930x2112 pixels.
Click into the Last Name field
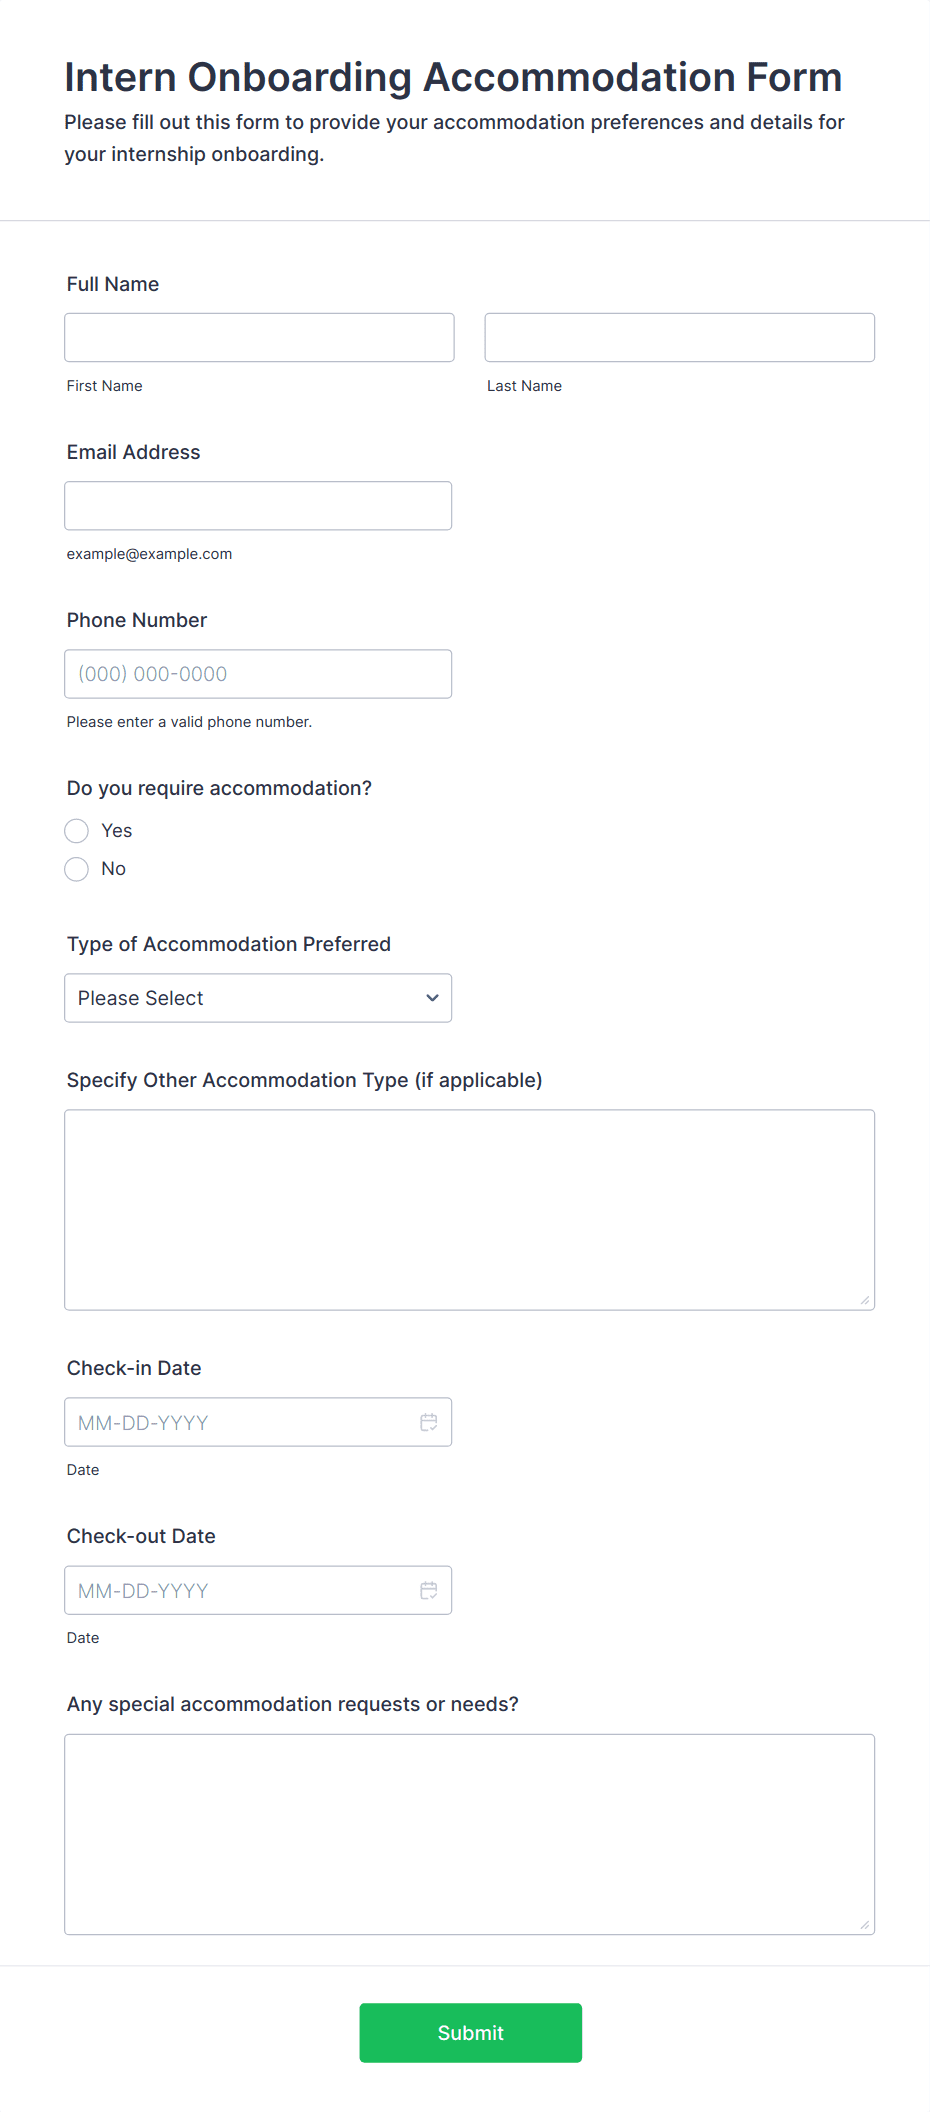click(679, 337)
